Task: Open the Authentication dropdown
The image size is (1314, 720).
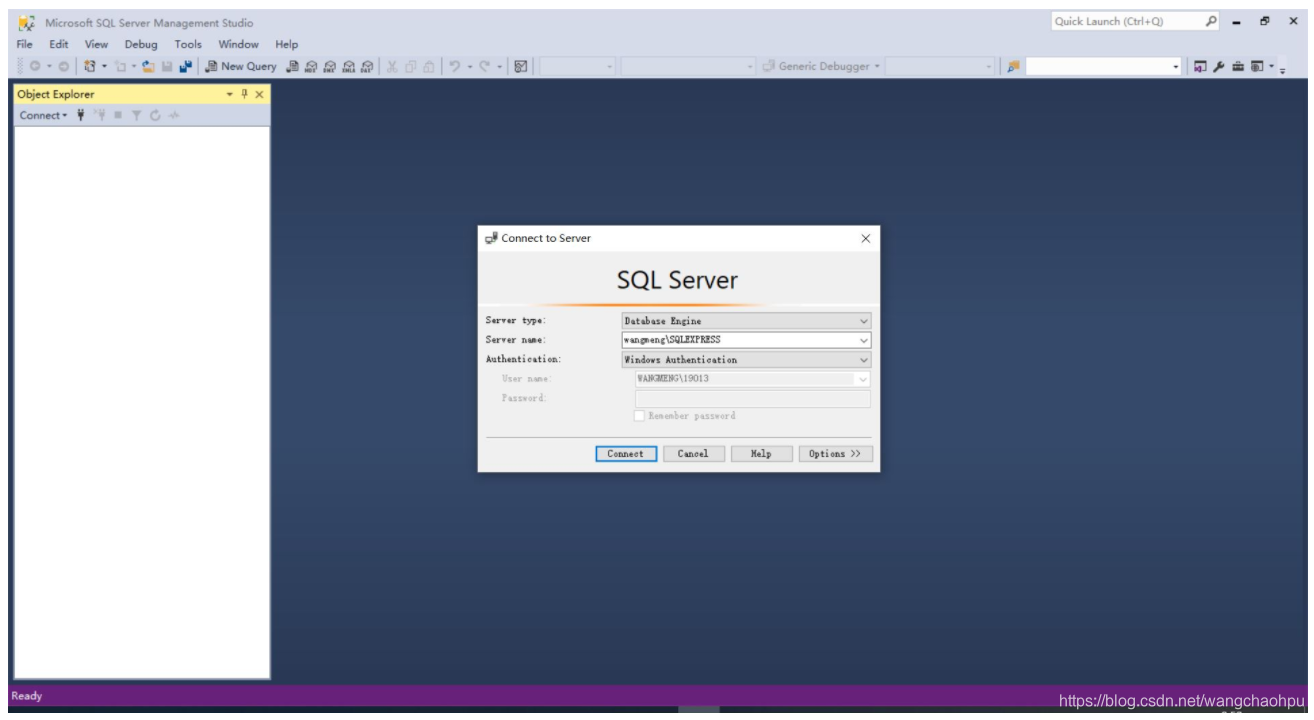Action: point(864,360)
